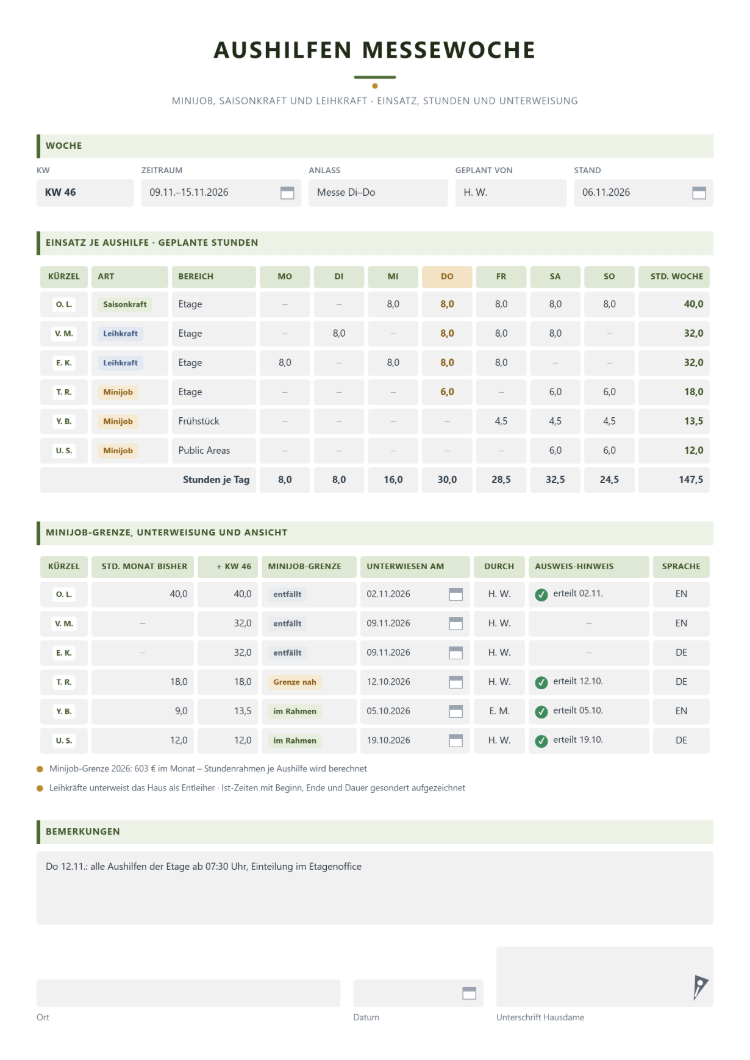Open calendar icon for date 12.10.2026
750x1060 pixels.
pos(456,682)
